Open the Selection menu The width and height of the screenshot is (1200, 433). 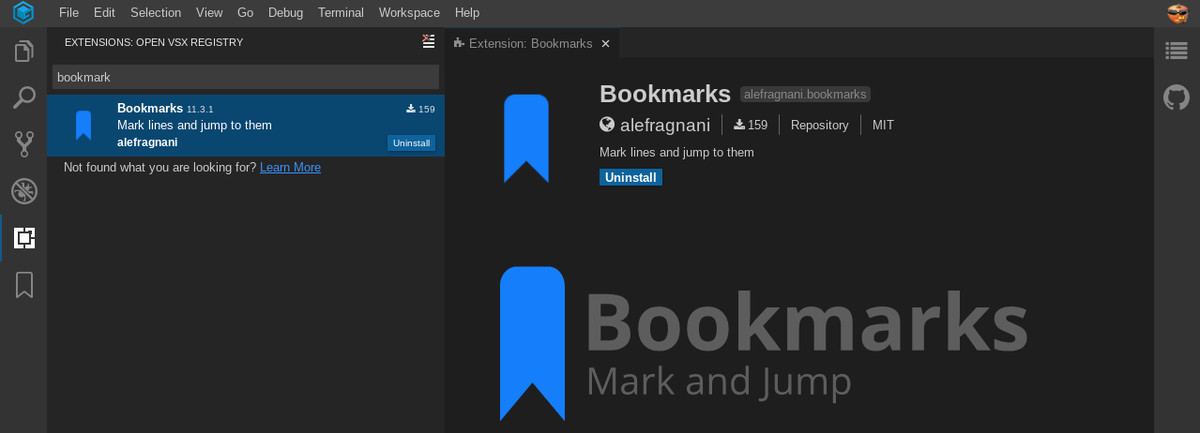[x=156, y=13]
